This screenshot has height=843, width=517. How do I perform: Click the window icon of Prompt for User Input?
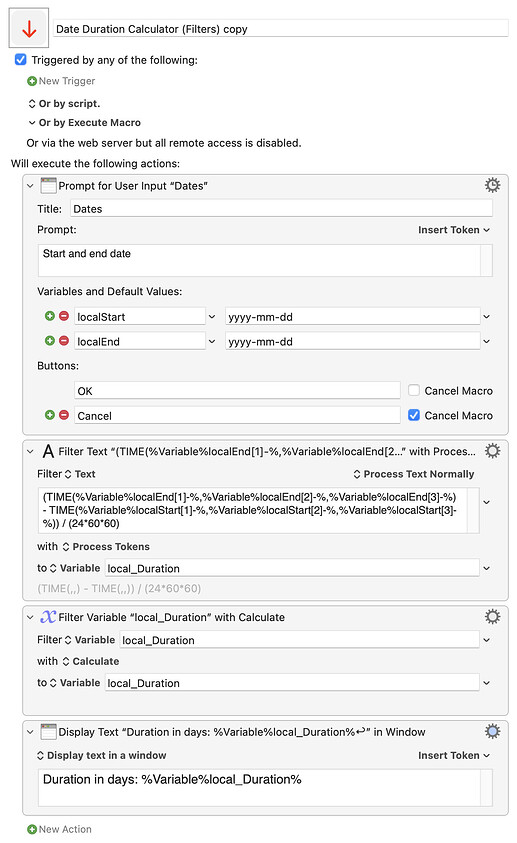click(48, 185)
